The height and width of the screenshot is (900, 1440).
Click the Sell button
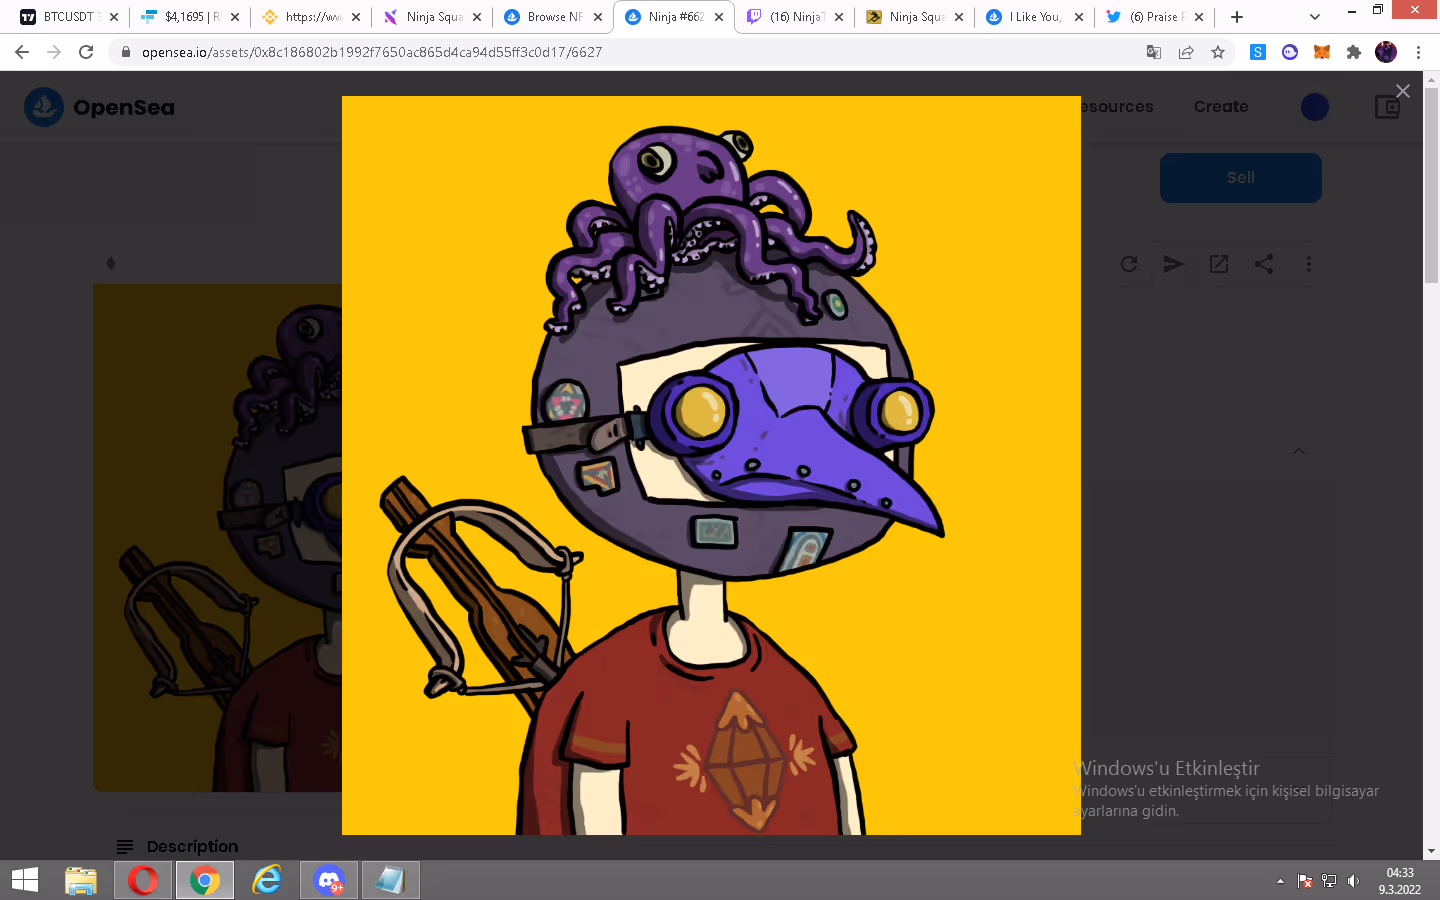click(1241, 178)
